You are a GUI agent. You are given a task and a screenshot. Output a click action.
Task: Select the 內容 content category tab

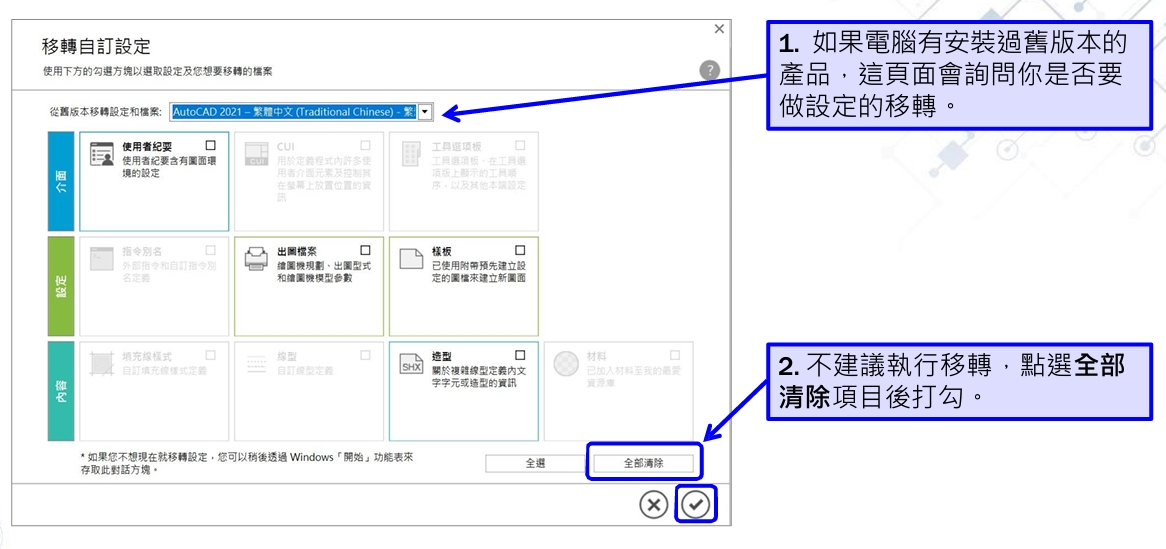61,391
